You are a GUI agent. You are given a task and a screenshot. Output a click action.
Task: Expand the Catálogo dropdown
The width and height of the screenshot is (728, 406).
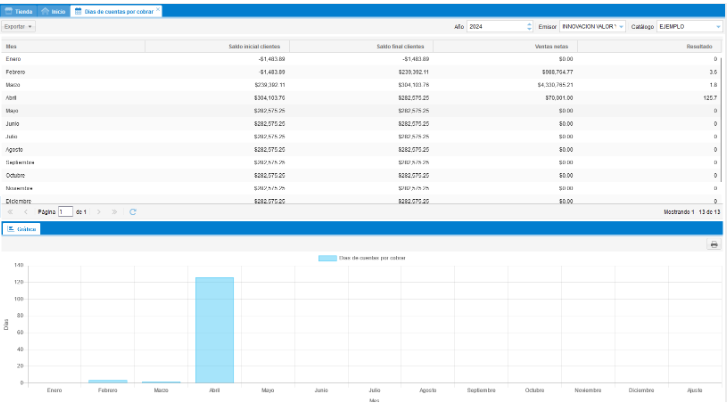(717, 26)
